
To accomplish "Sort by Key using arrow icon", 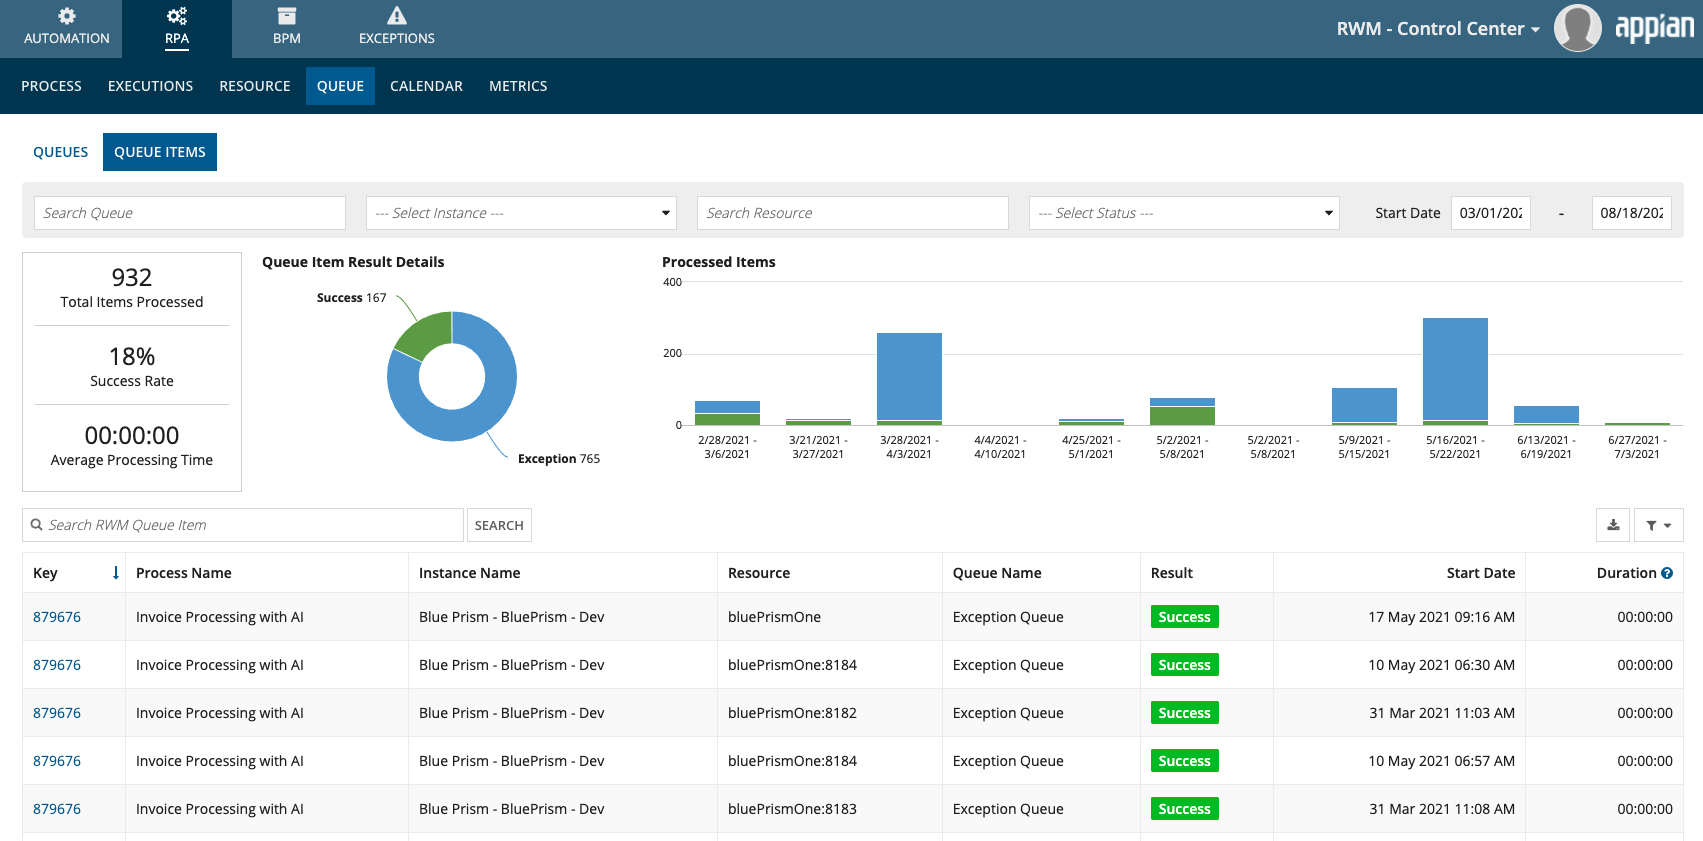I will tap(116, 573).
